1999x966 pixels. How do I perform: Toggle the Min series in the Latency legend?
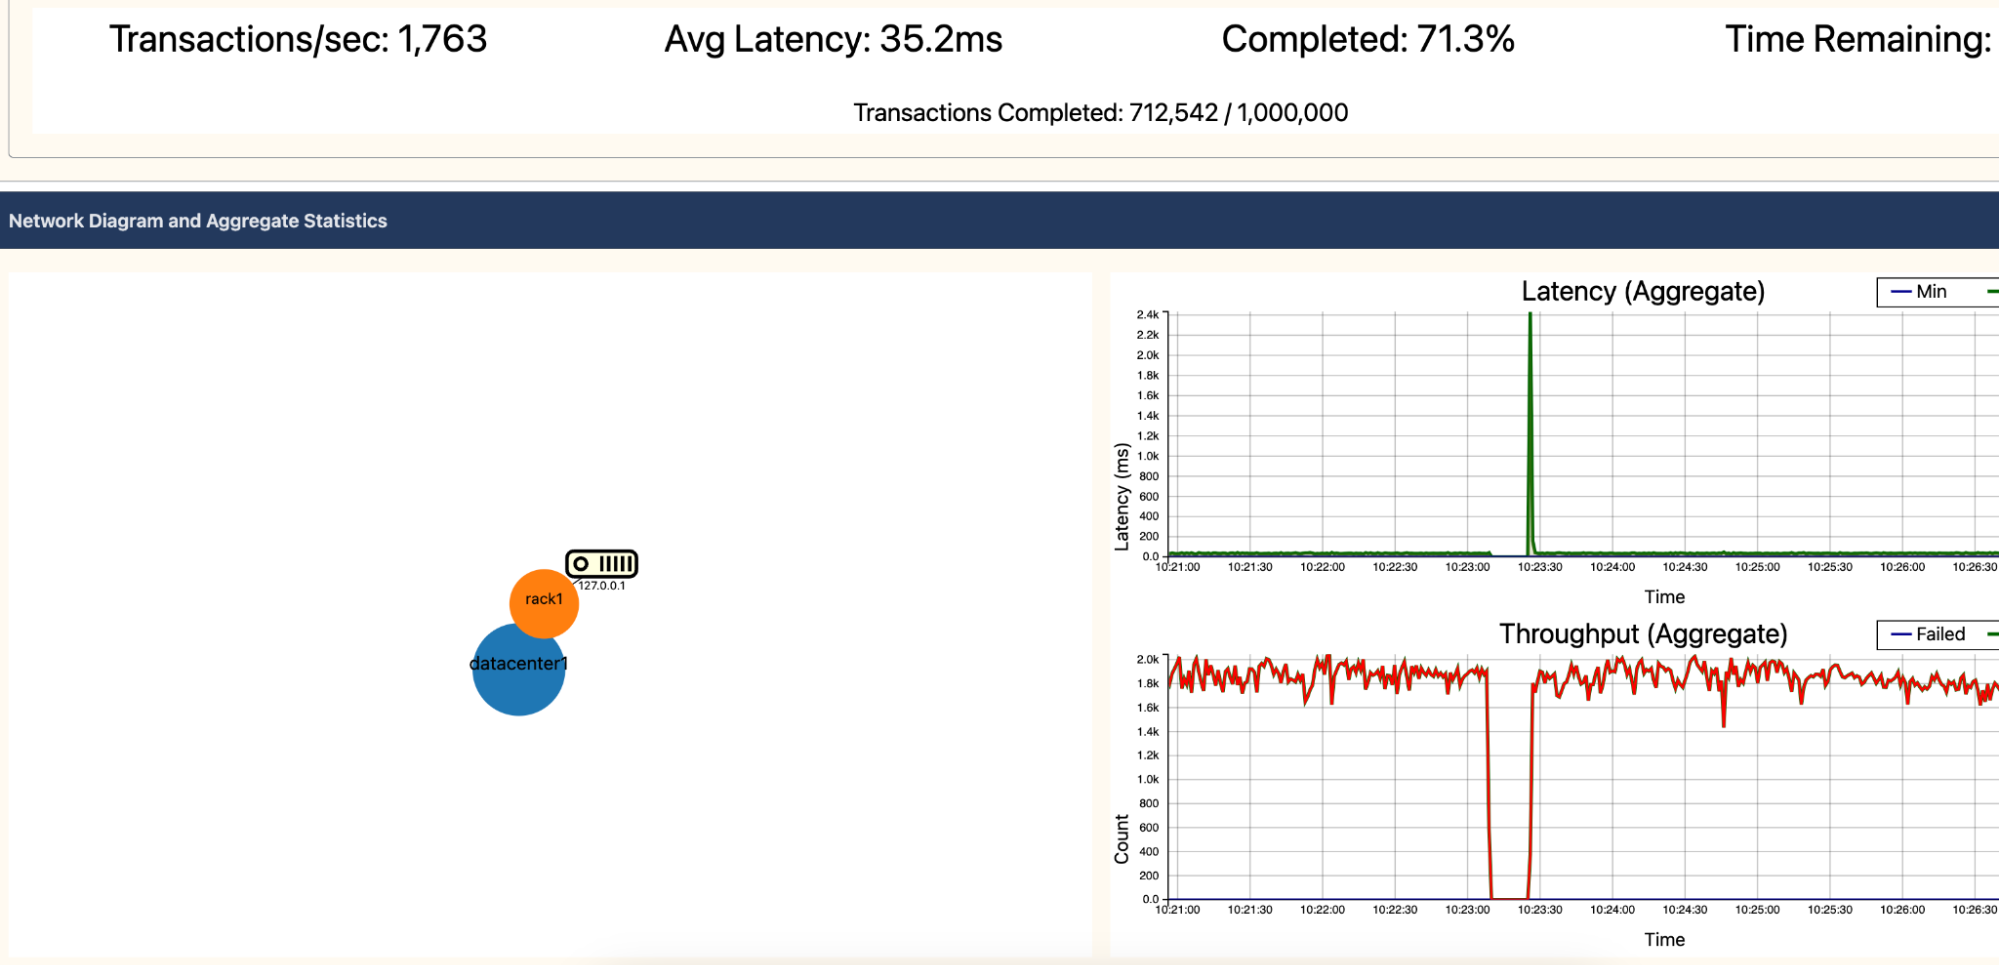(1931, 292)
